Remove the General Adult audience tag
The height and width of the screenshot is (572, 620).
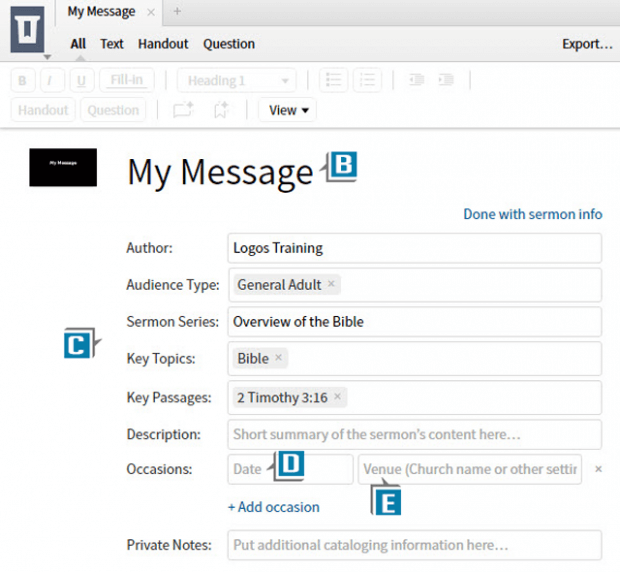click(x=332, y=285)
